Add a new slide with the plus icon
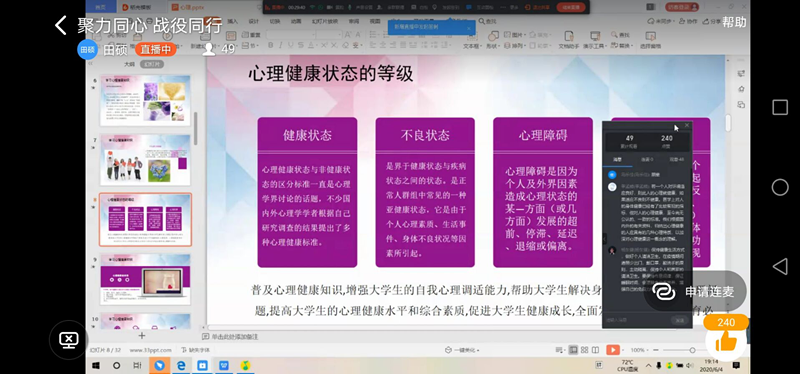 [x=142, y=336]
